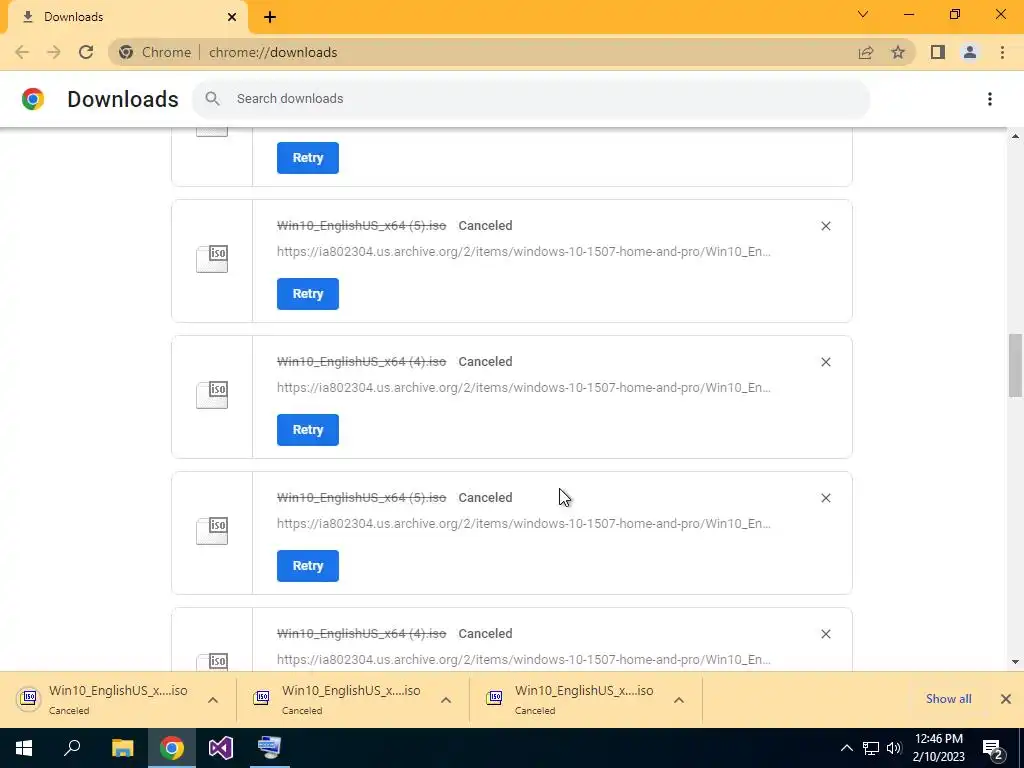Retry the topmost partially visible download
This screenshot has height=768, width=1024.
pyautogui.click(x=308, y=158)
